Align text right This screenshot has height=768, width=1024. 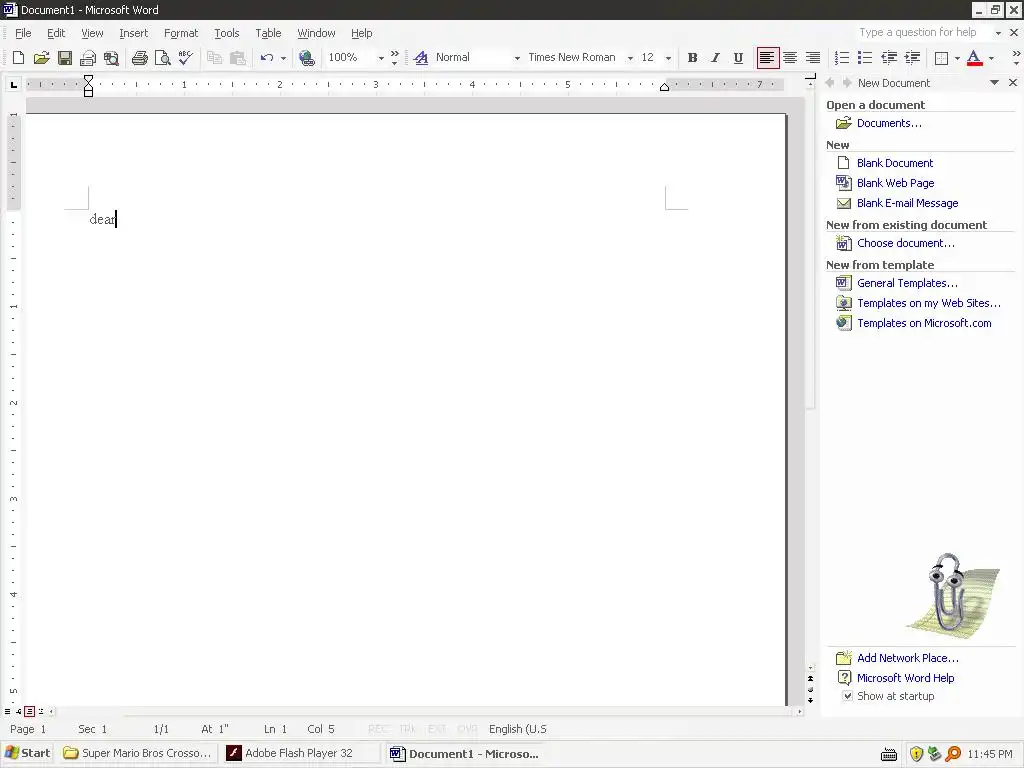point(813,57)
